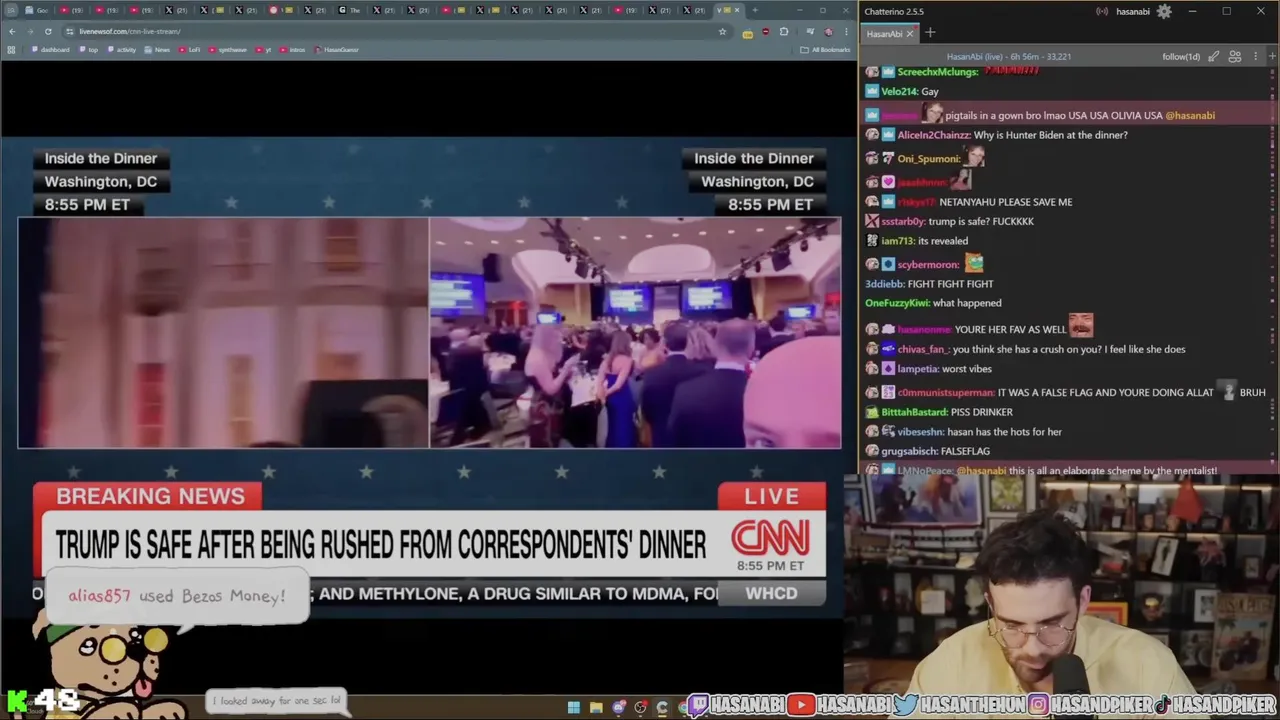Click the chivas_fan_ username in chat
Viewport: 1280px width, 720px height.
923,349
